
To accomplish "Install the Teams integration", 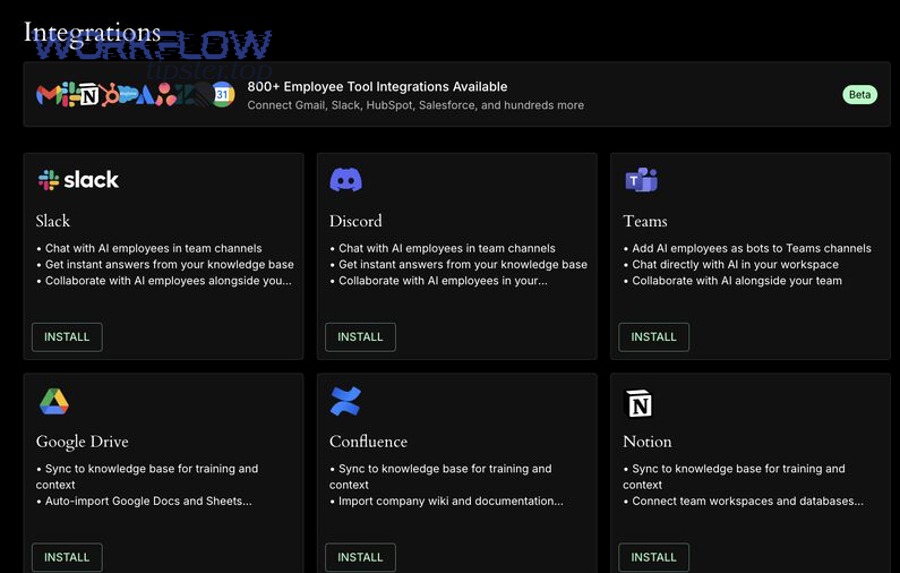I will point(654,337).
